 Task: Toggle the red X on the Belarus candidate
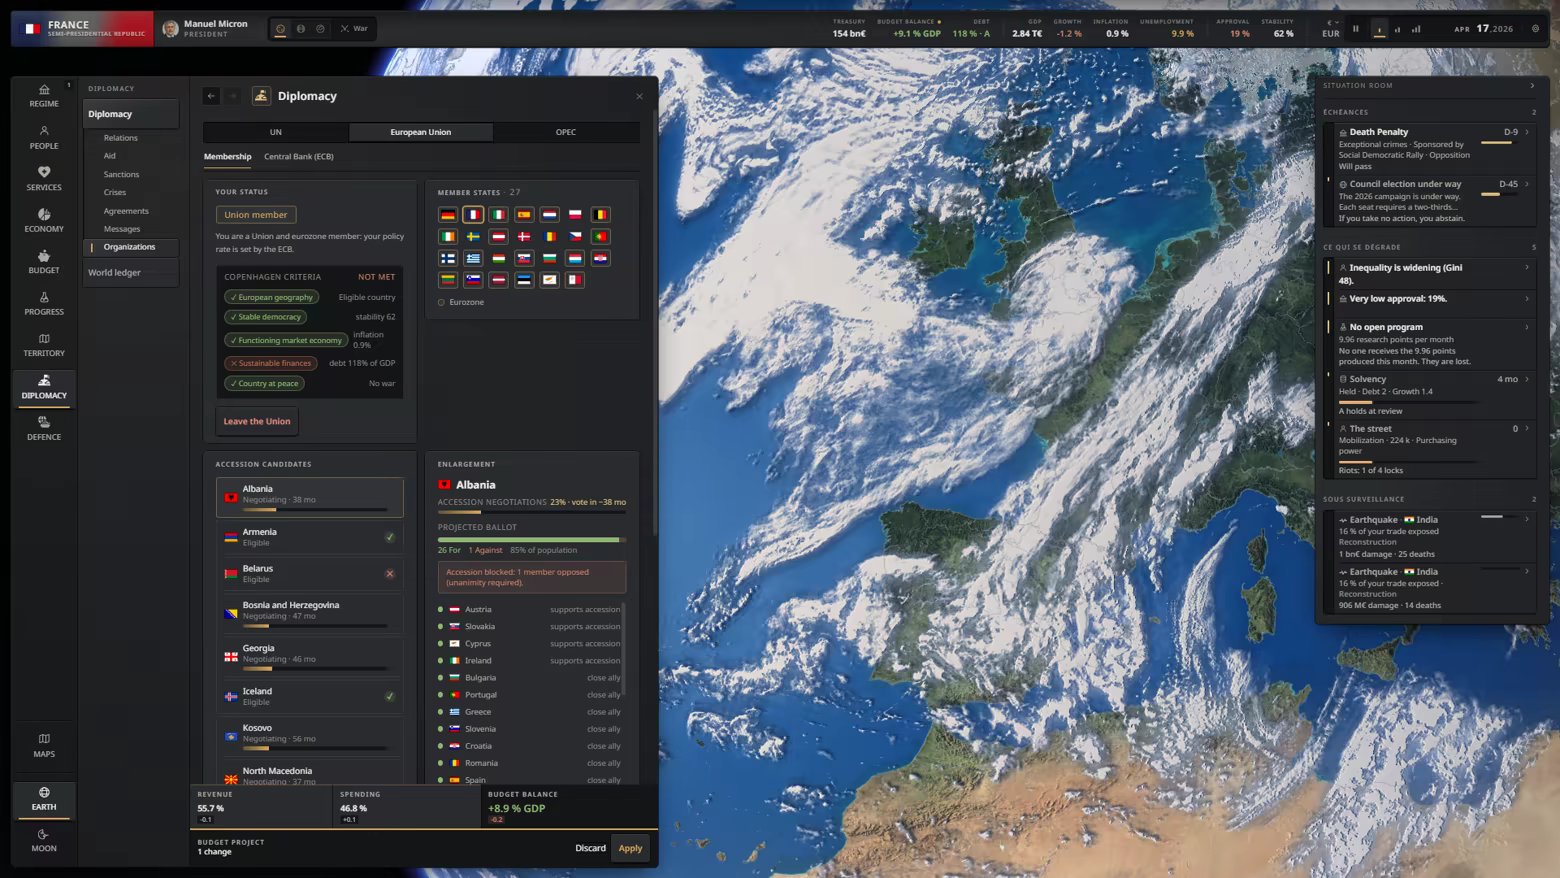click(x=390, y=574)
